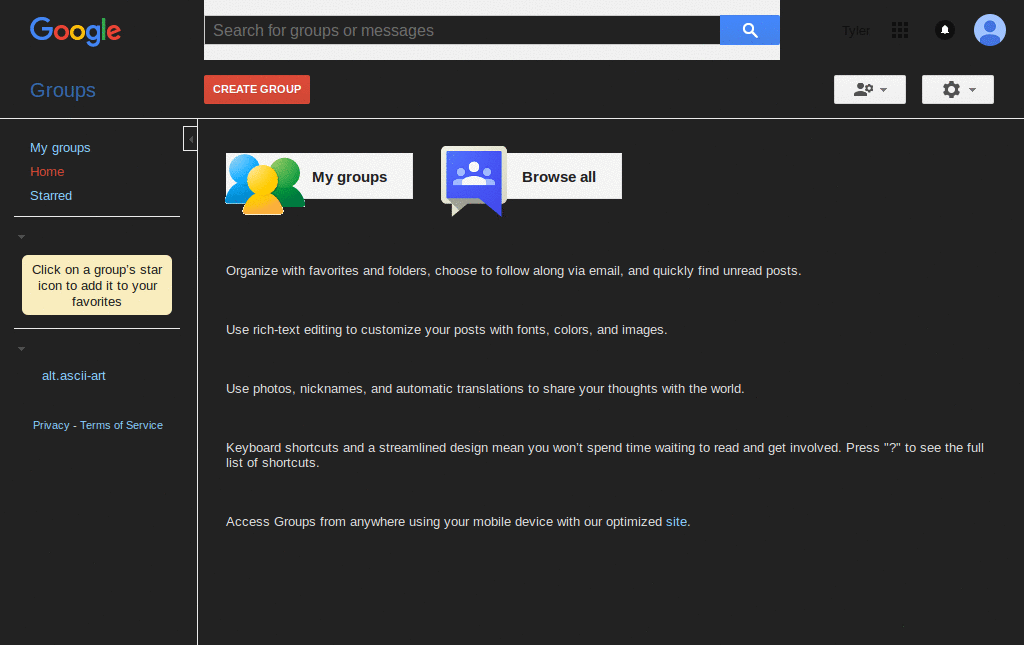This screenshot has width=1024, height=645.
Task: Collapse the left sidebar panel
Action: pyautogui.click(x=190, y=139)
